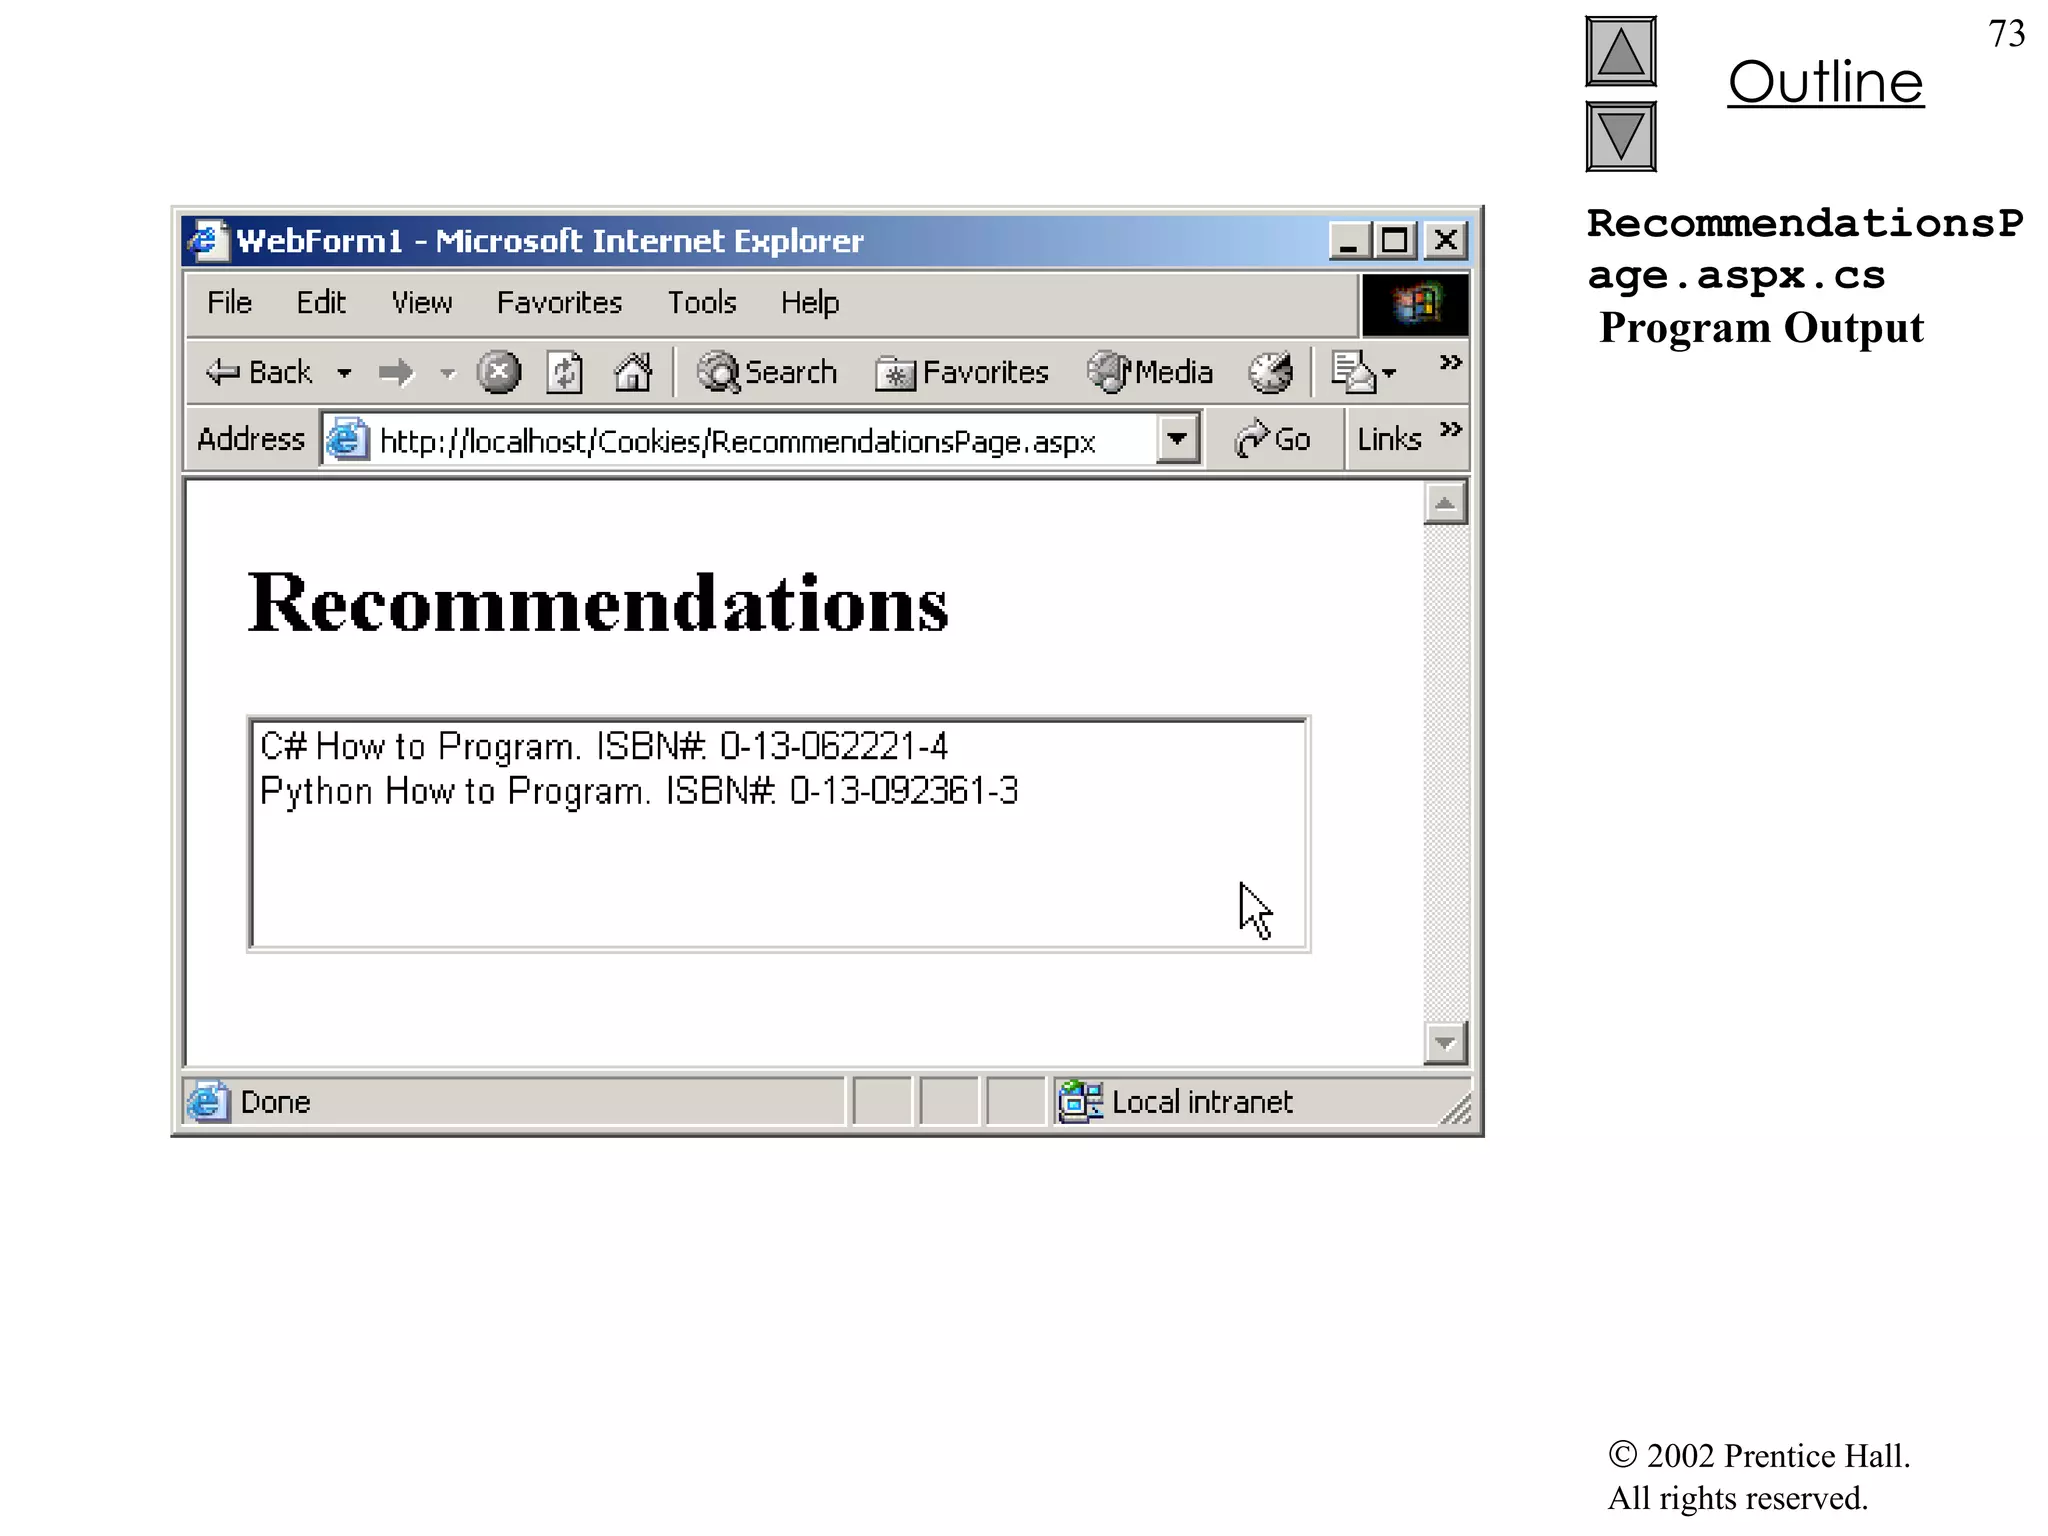2048x1536 pixels.
Task: Expand toolbar overflow chevron next to Mail
Action: click(1450, 362)
